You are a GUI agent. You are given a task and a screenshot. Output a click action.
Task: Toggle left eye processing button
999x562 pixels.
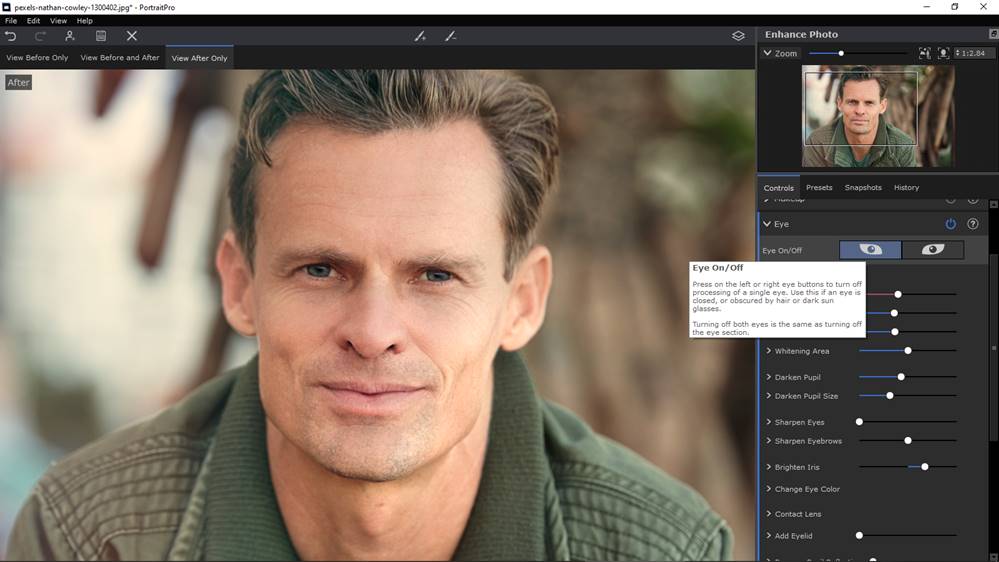point(870,250)
